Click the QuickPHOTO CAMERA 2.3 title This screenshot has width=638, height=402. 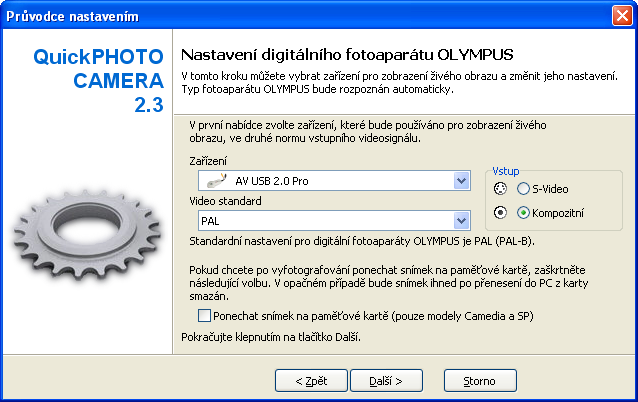point(98,81)
